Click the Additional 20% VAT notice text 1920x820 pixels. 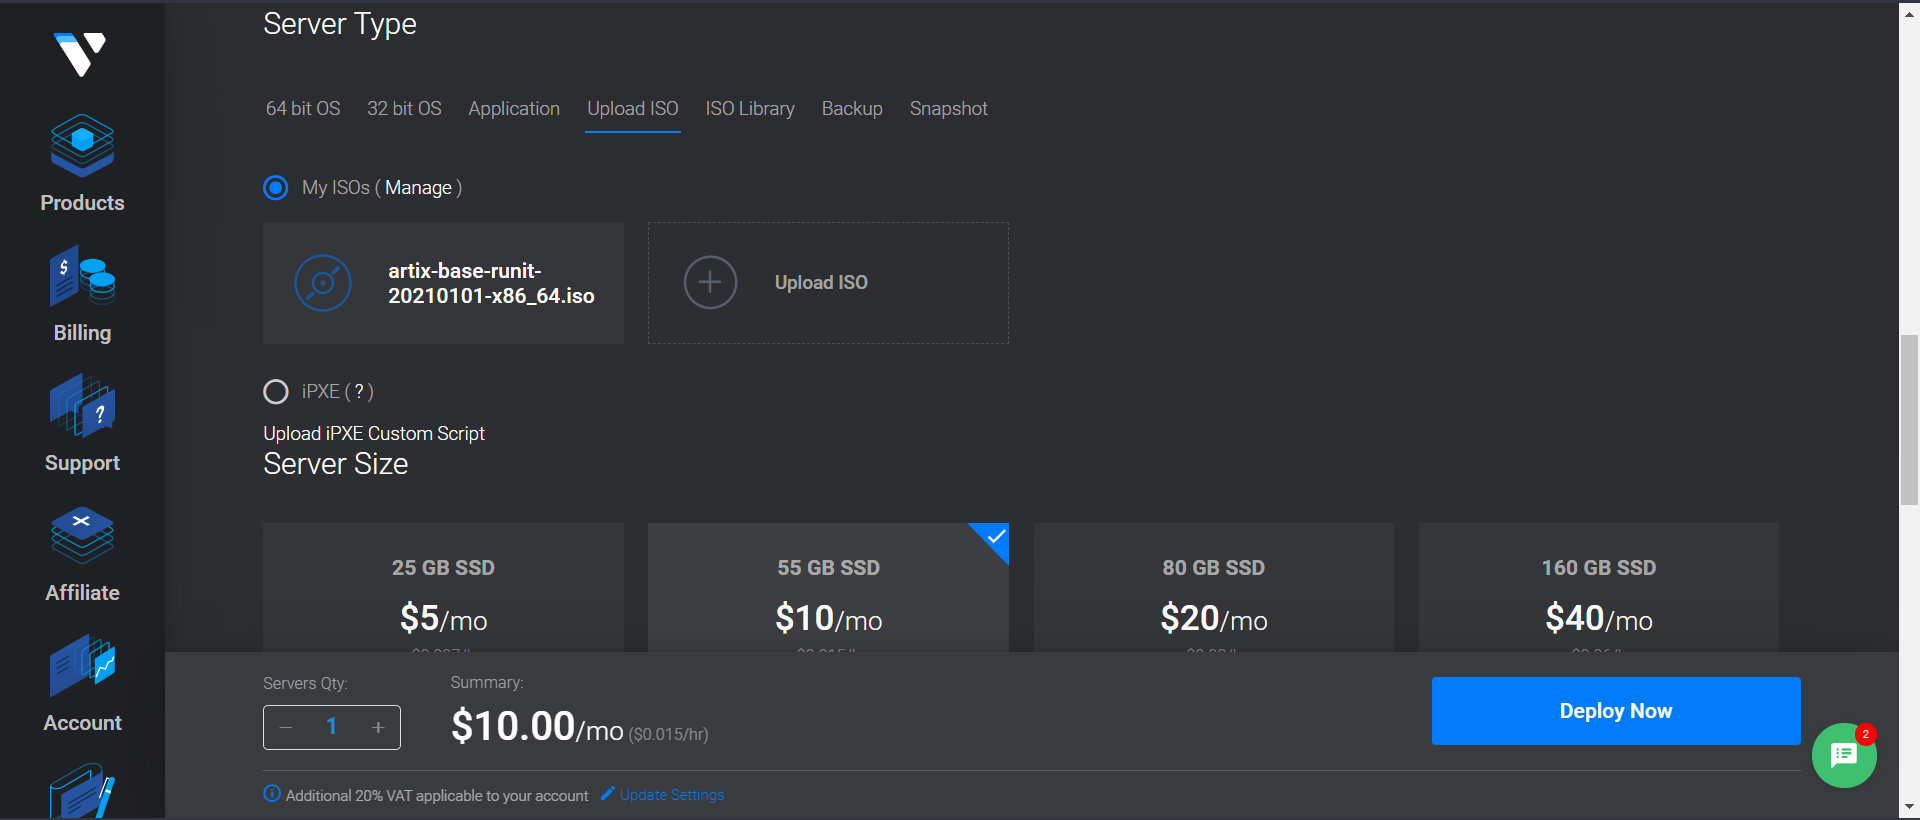[437, 796]
